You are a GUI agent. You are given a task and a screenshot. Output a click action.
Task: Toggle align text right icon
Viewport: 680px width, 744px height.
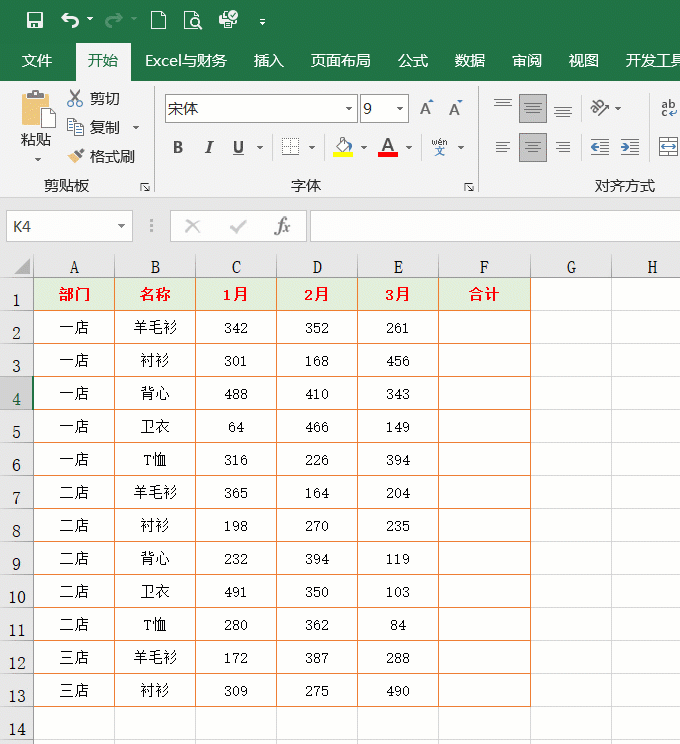[x=563, y=148]
